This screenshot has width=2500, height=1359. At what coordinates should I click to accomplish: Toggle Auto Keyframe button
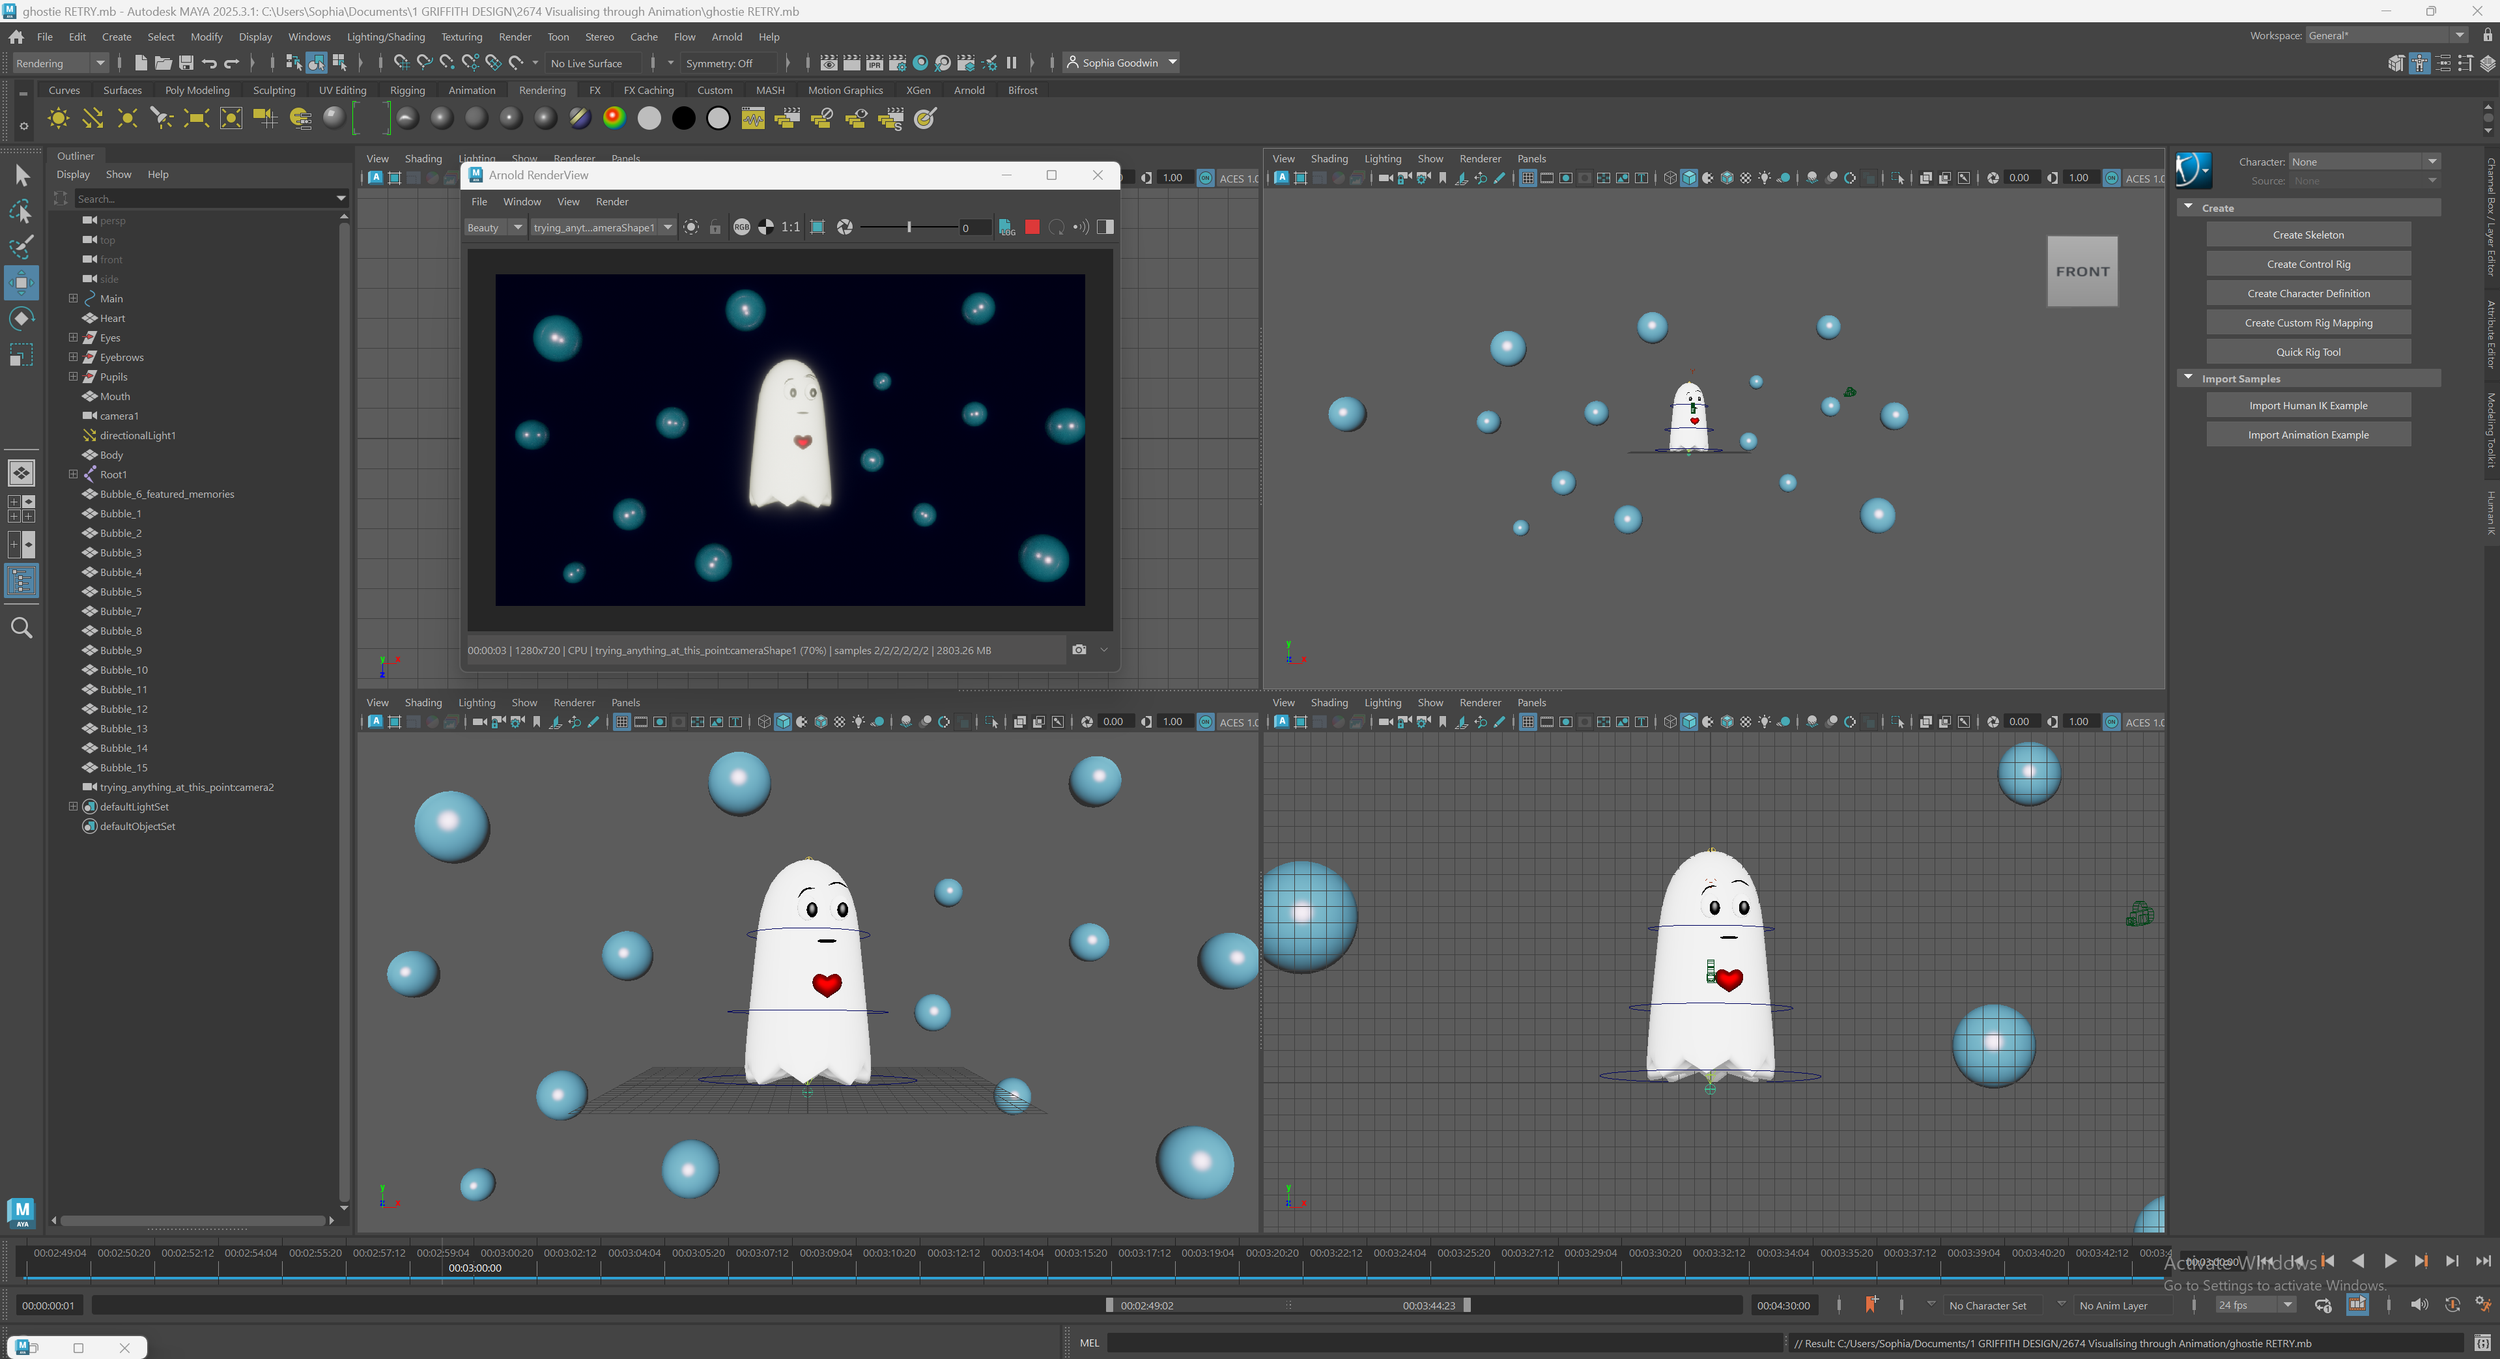(x=2452, y=1304)
